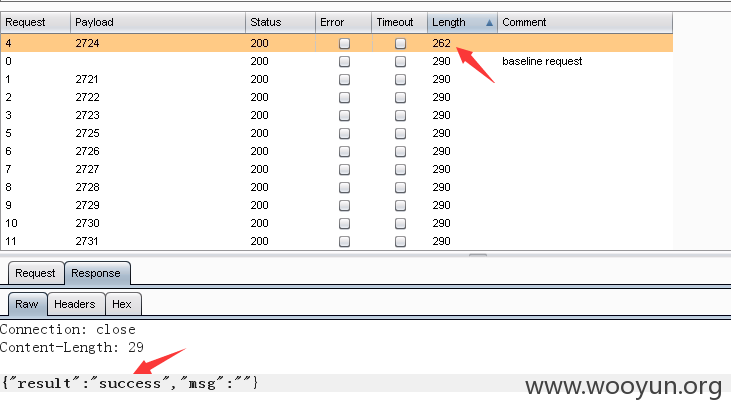The height and width of the screenshot is (415, 731).
Task: Select the row with payload 2730
Action: pos(337,223)
